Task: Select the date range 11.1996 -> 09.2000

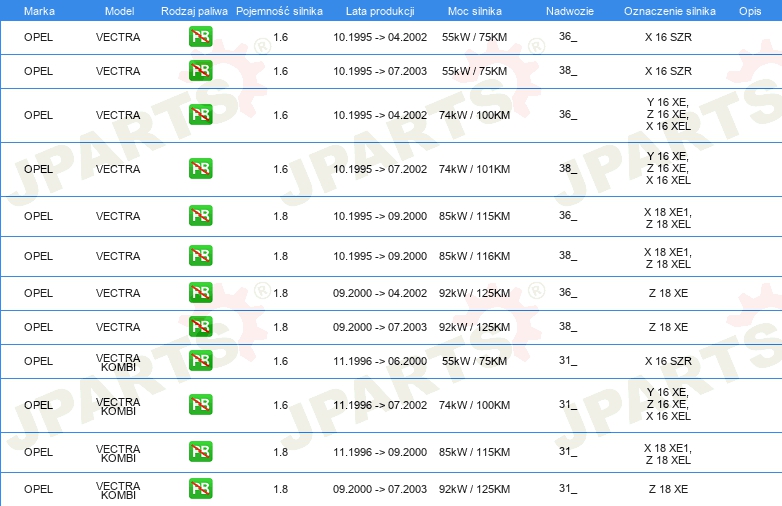Action: click(380, 452)
